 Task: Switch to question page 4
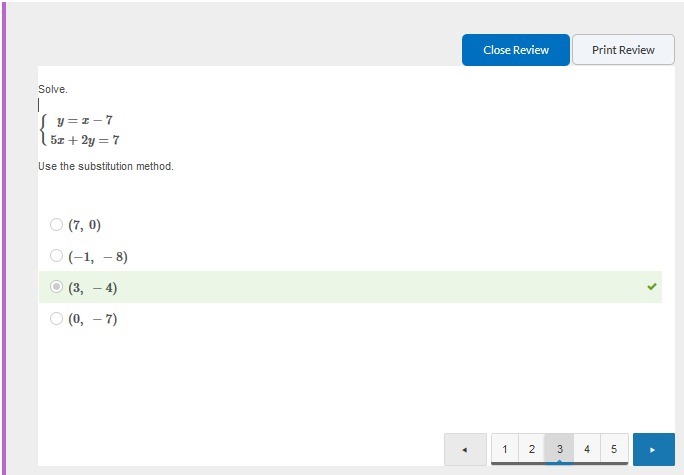[x=587, y=449]
